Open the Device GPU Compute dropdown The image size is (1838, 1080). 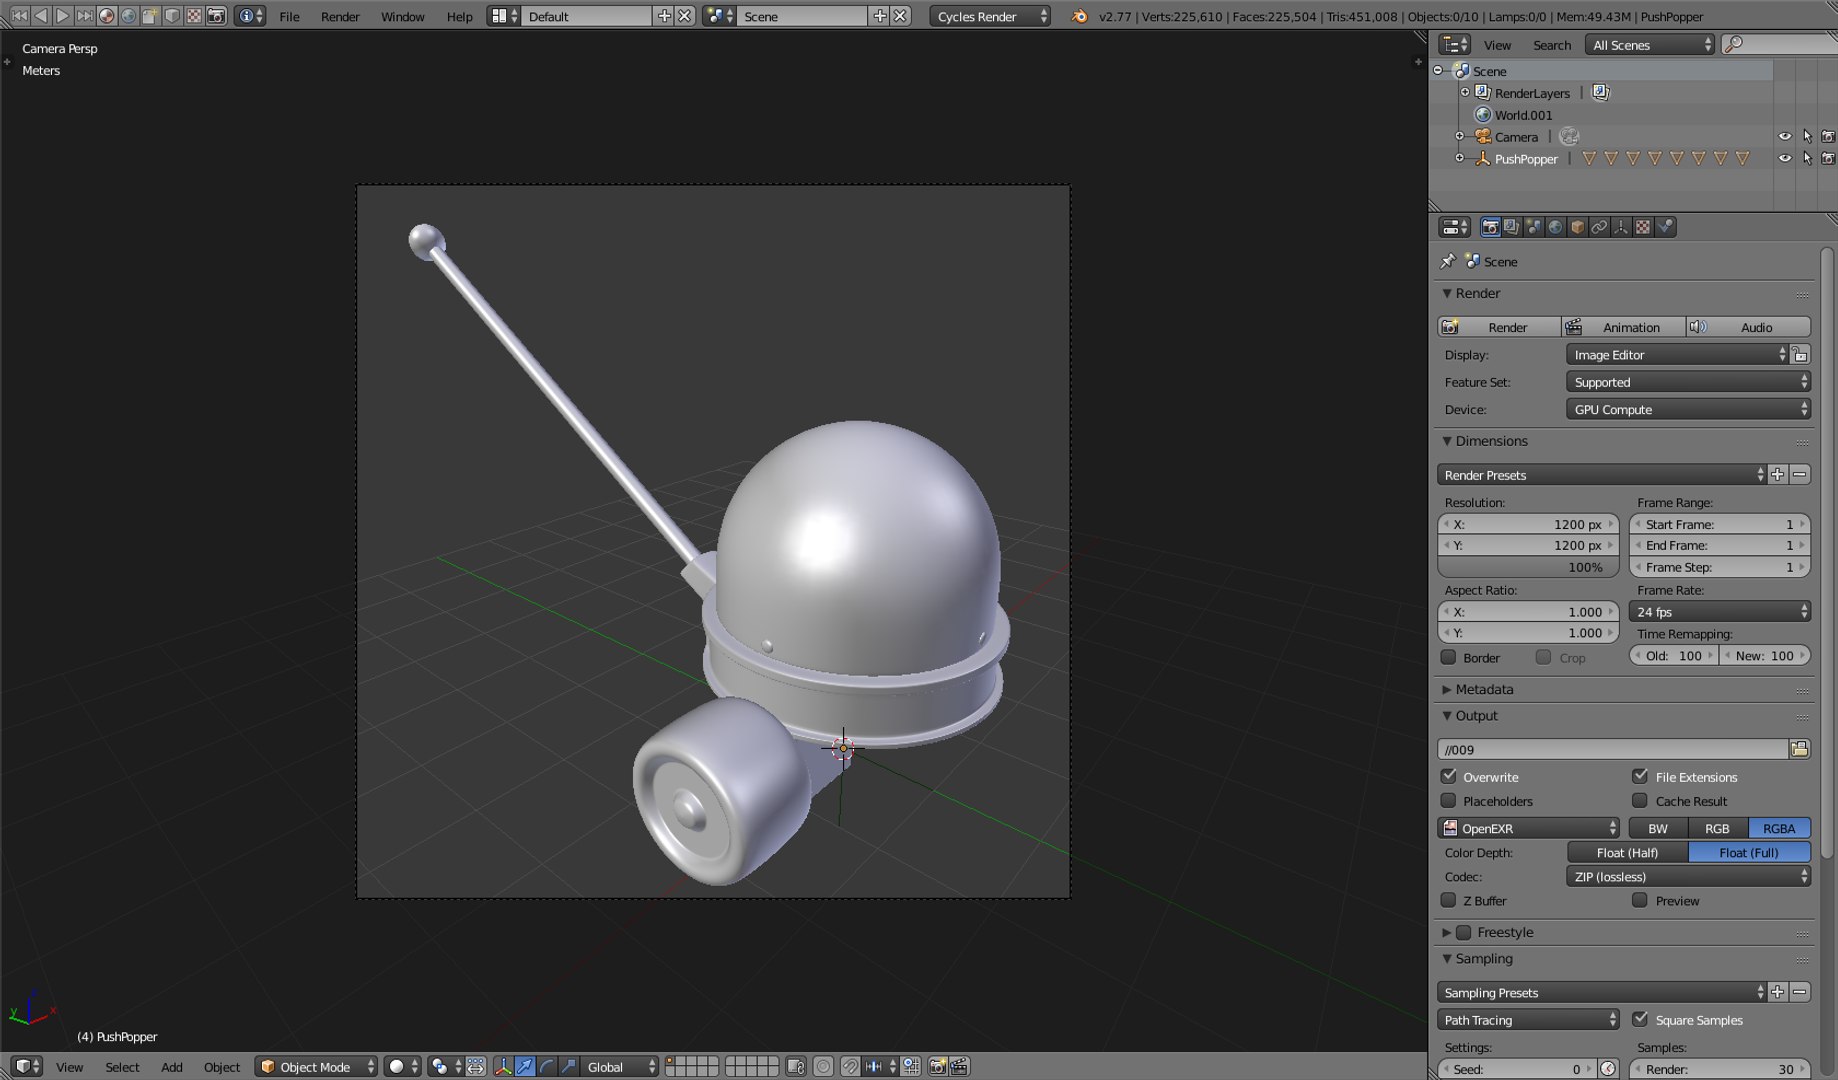point(1688,409)
